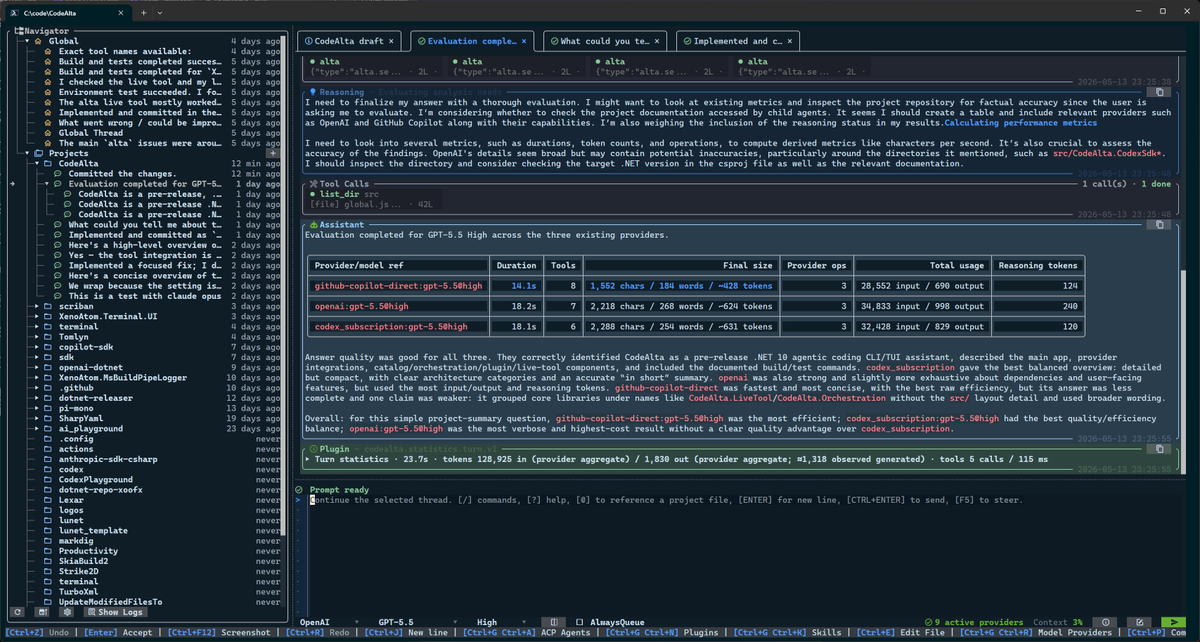The width and height of the screenshot is (1200, 642).
Task: Click the refresh icon below the navigator
Action: [18, 612]
